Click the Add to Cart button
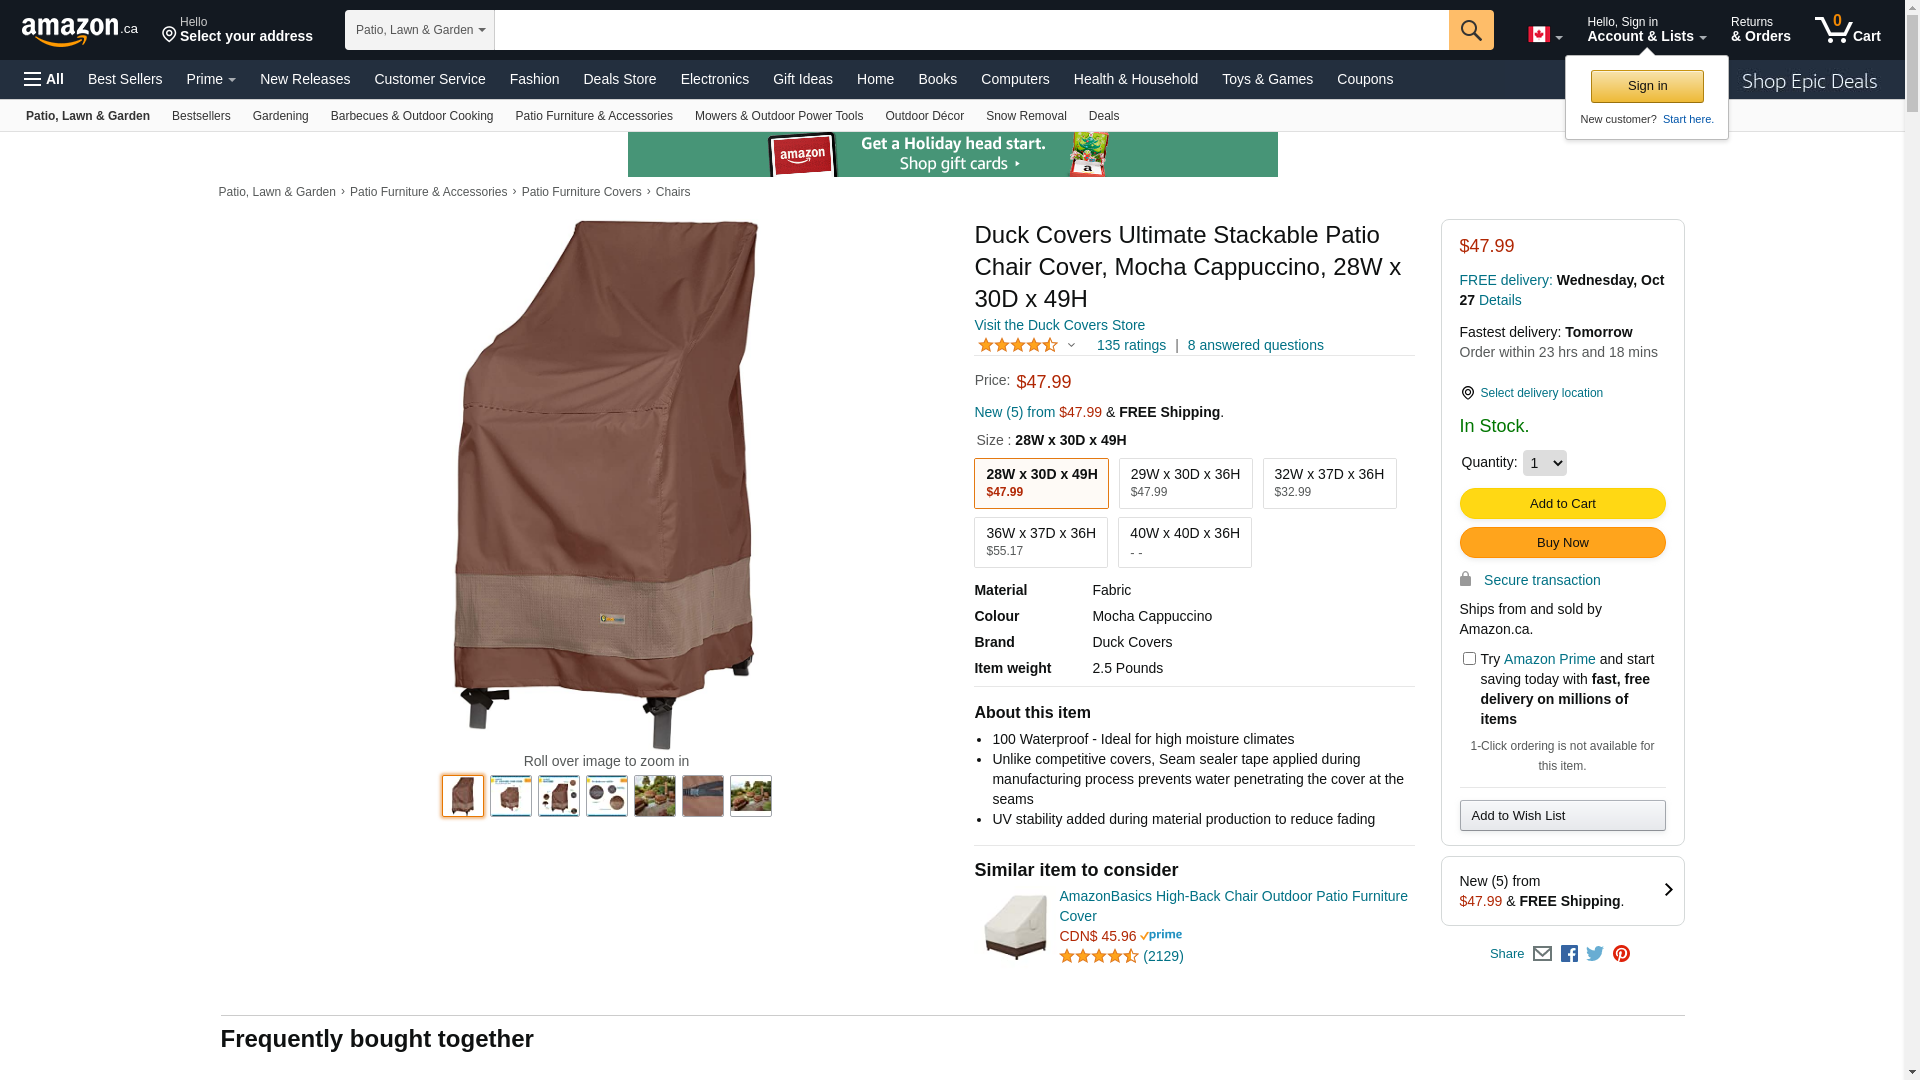Image resolution: width=1920 pixels, height=1080 pixels. tap(1562, 503)
